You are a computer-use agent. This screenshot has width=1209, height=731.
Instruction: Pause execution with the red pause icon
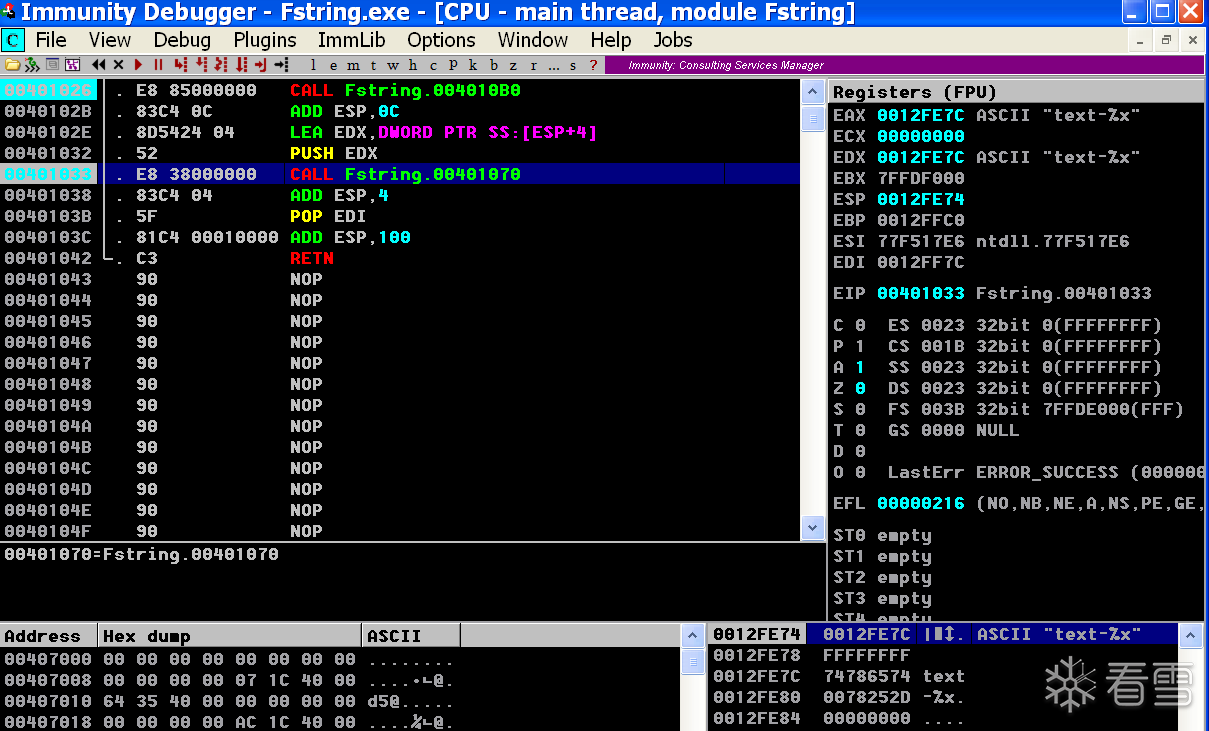[x=158, y=65]
